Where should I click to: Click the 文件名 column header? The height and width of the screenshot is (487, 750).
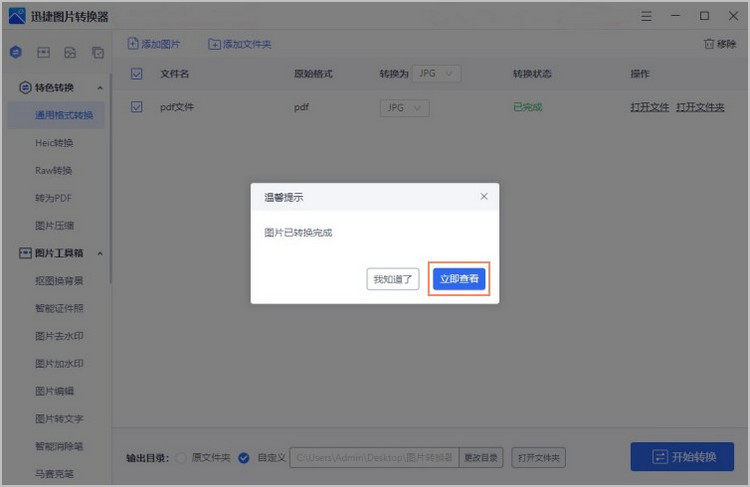tap(175, 74)
